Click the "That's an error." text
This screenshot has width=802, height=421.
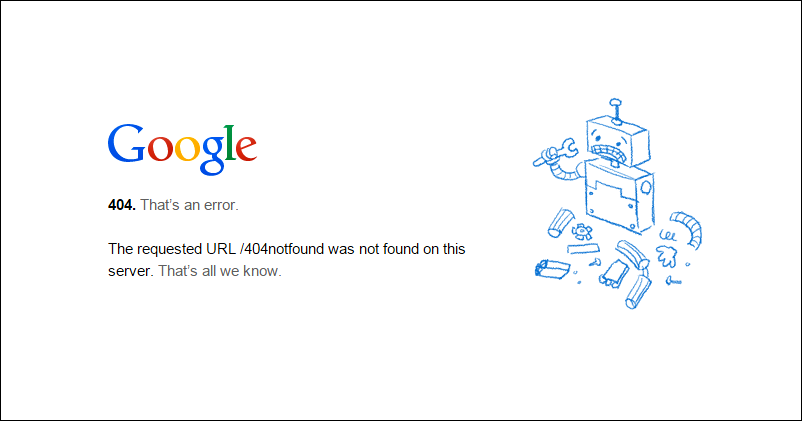[x=189, y=205]
